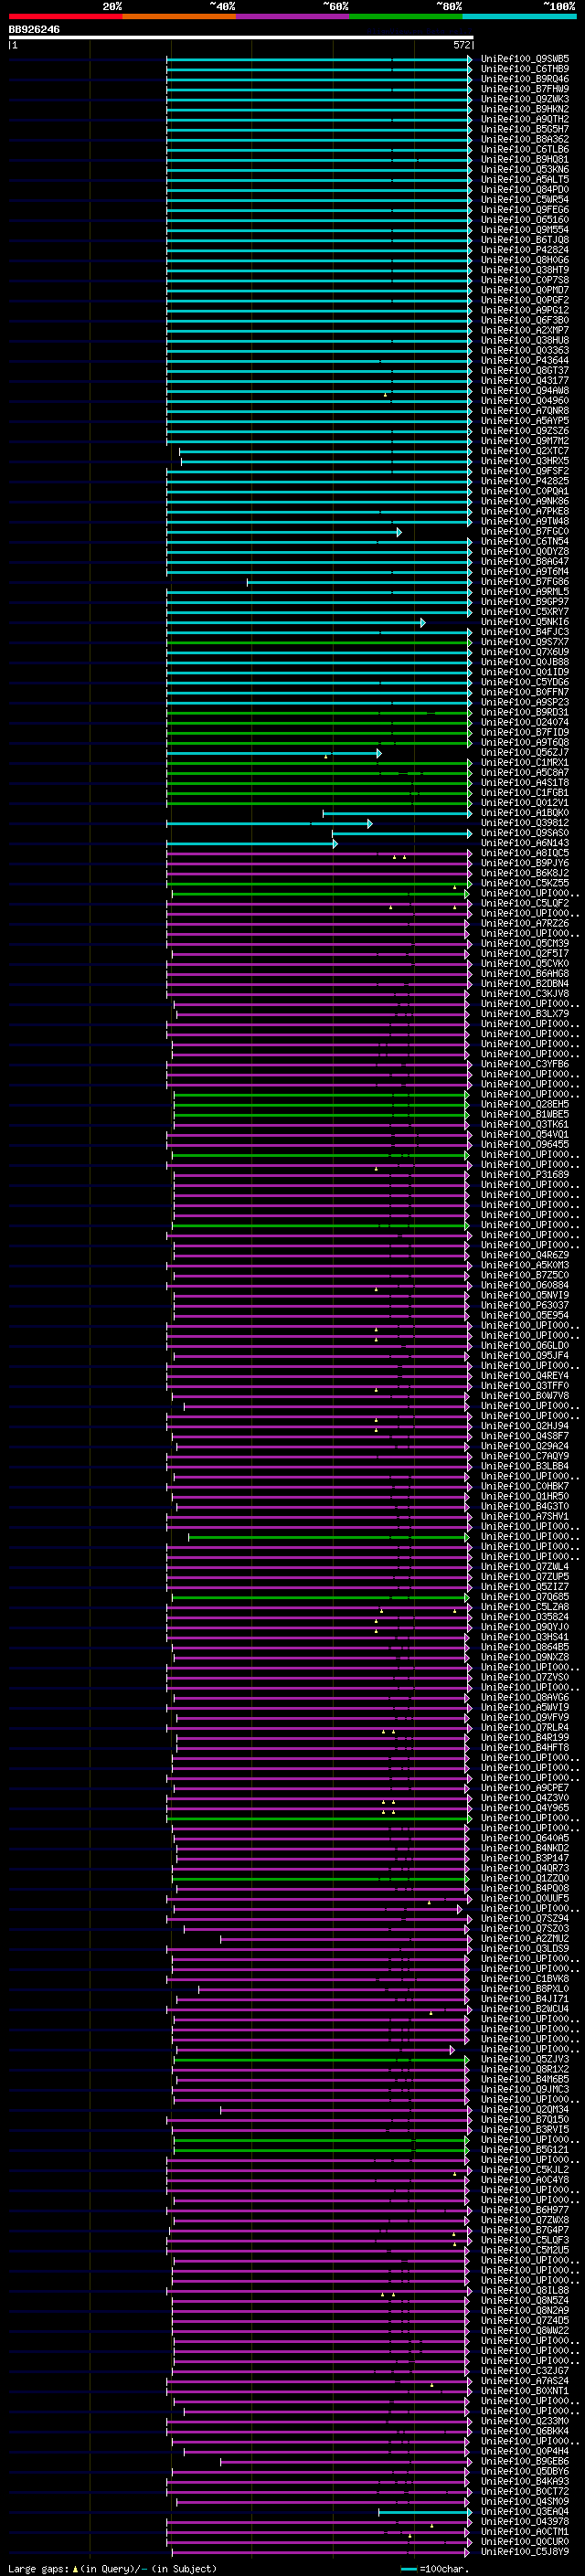Click the green ~80% identity legend segment
Viewport: 585px width, 2576px height.
[x=406, y=16]
